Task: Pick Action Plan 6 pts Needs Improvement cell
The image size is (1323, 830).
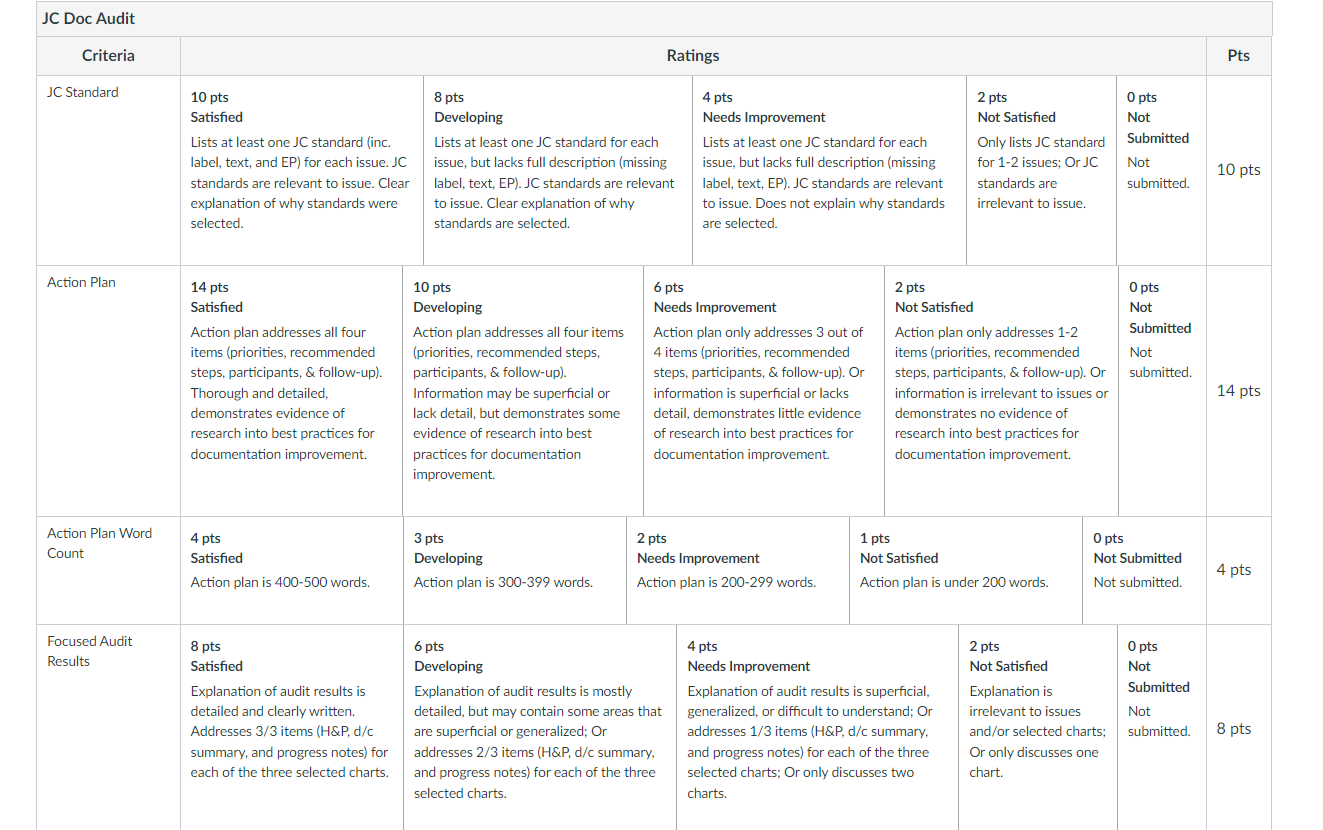Action: coord(764,391)
